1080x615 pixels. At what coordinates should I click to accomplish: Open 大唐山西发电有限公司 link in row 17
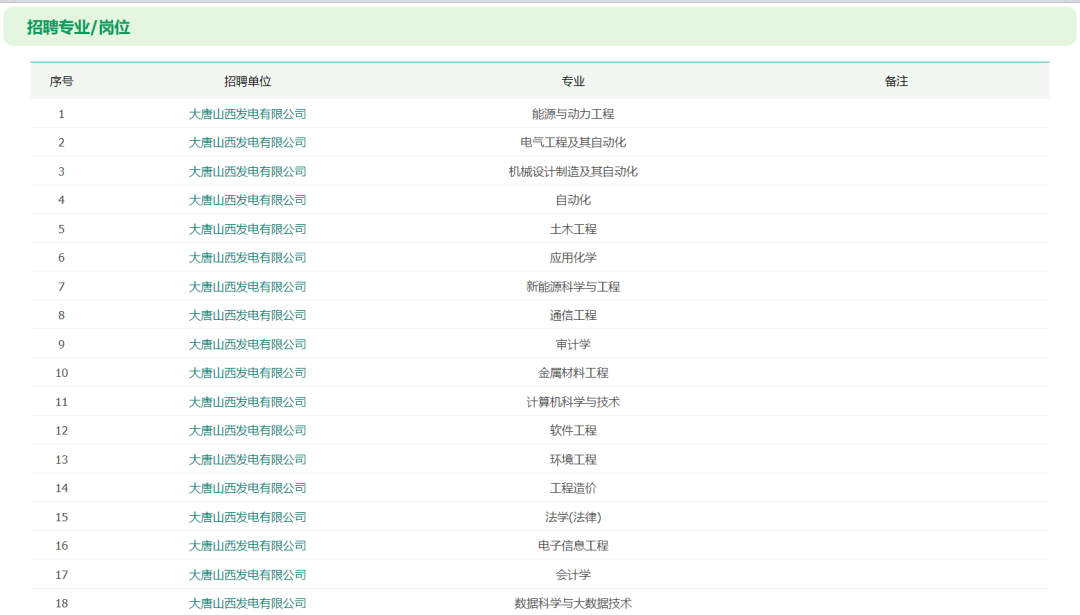click(x=247, y=574)
